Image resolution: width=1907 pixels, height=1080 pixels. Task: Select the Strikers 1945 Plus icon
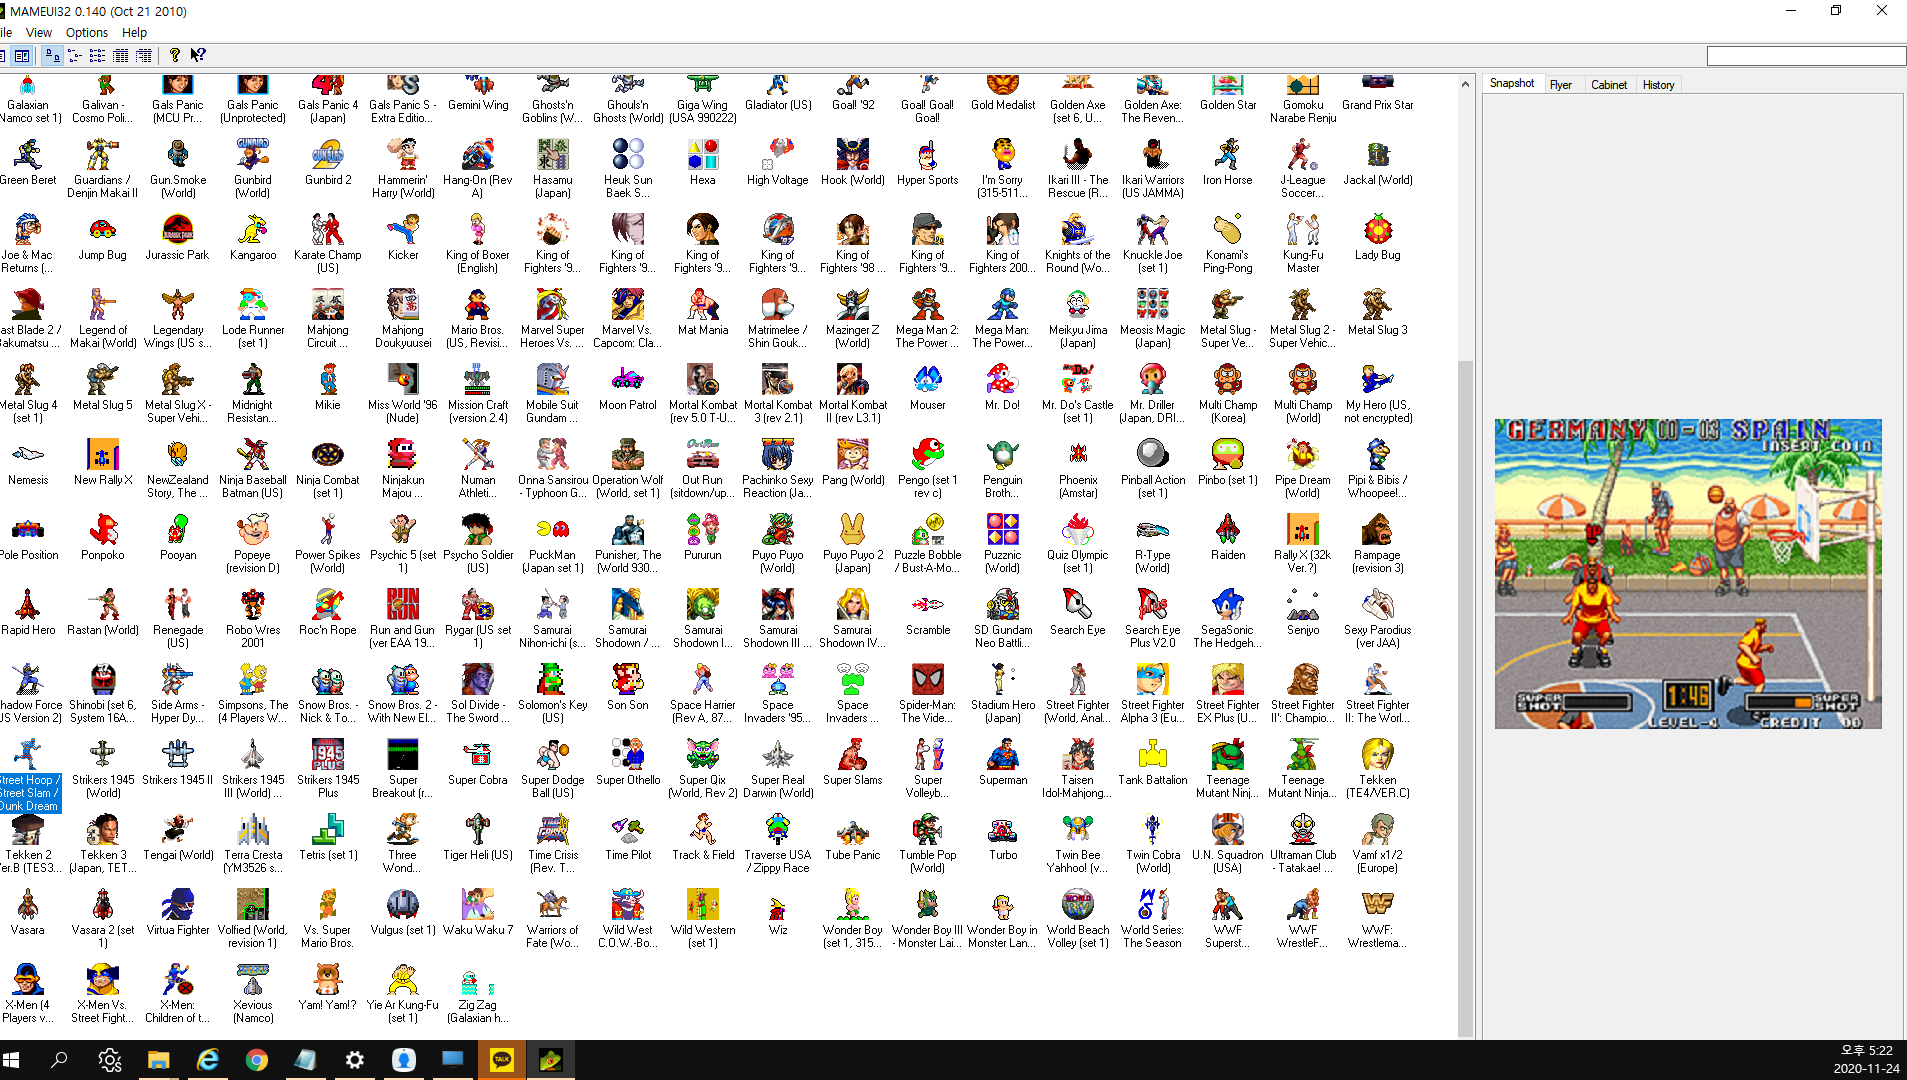click(328, 755)
